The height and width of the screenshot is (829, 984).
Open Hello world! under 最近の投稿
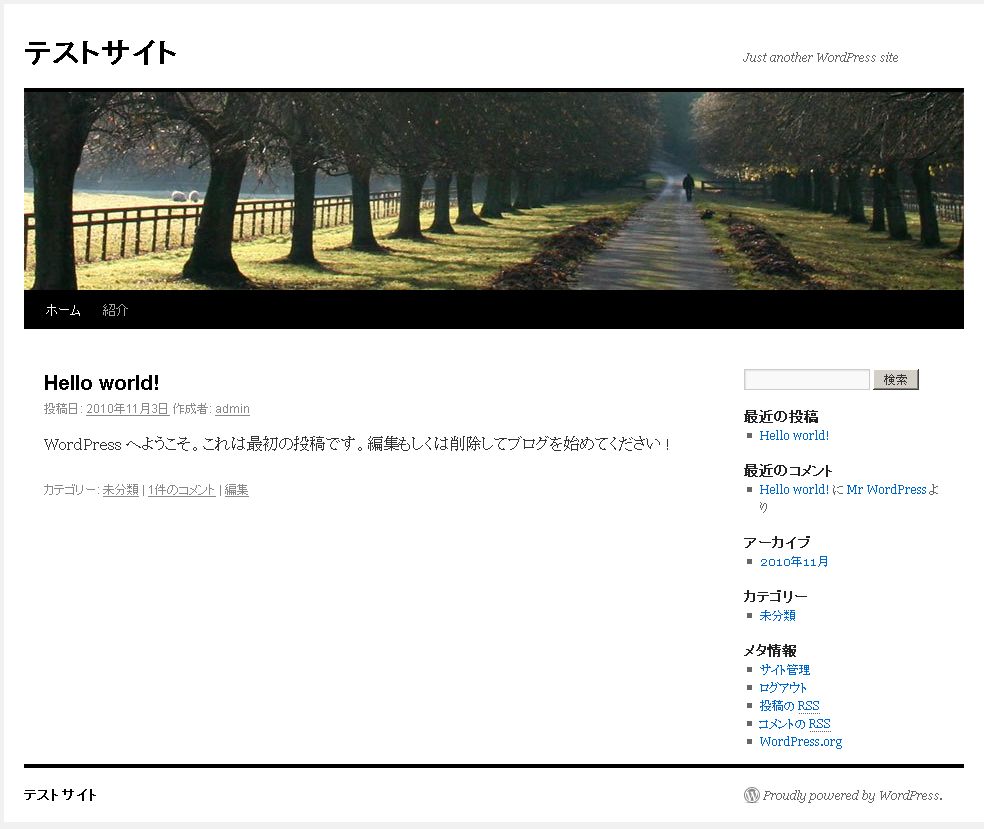794,436
